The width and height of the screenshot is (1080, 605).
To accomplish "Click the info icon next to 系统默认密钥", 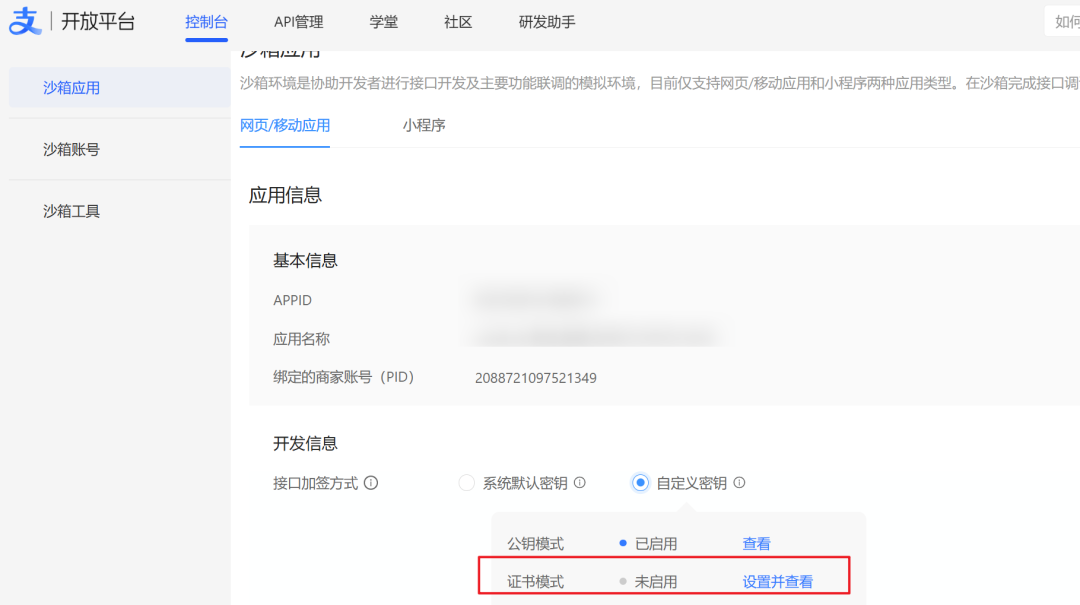I will click(582, 483).
